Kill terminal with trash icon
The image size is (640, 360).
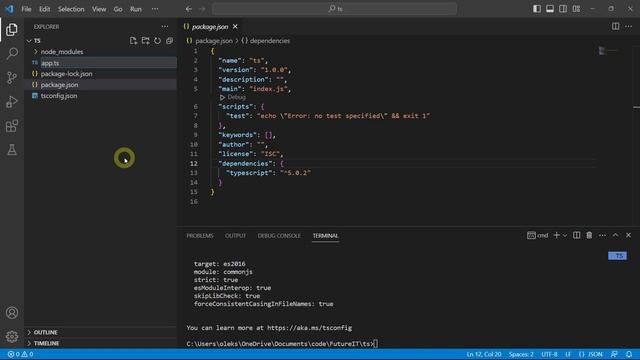tap(589, 236)
